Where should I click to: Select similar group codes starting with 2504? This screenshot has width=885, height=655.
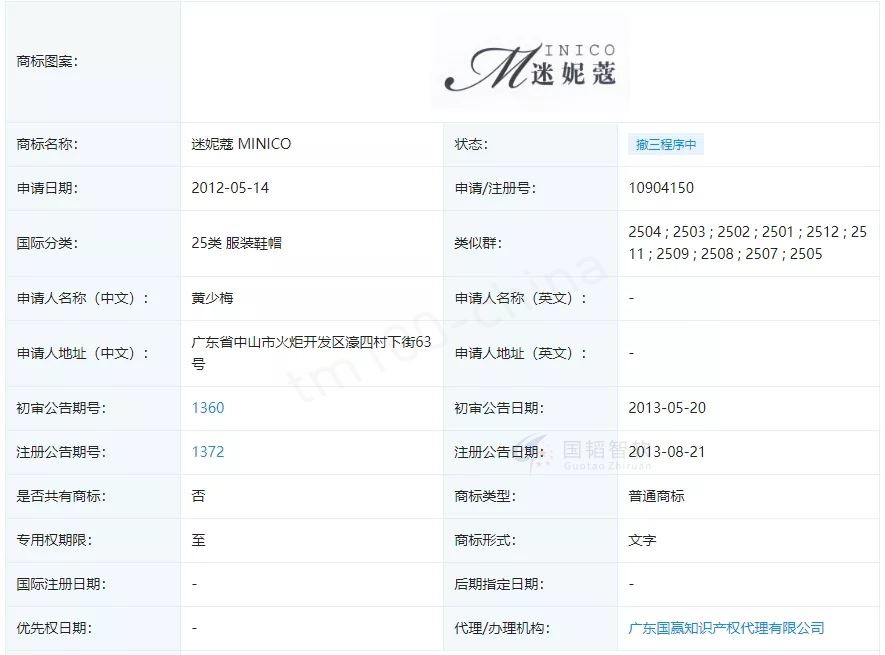(x=747, y=243)
